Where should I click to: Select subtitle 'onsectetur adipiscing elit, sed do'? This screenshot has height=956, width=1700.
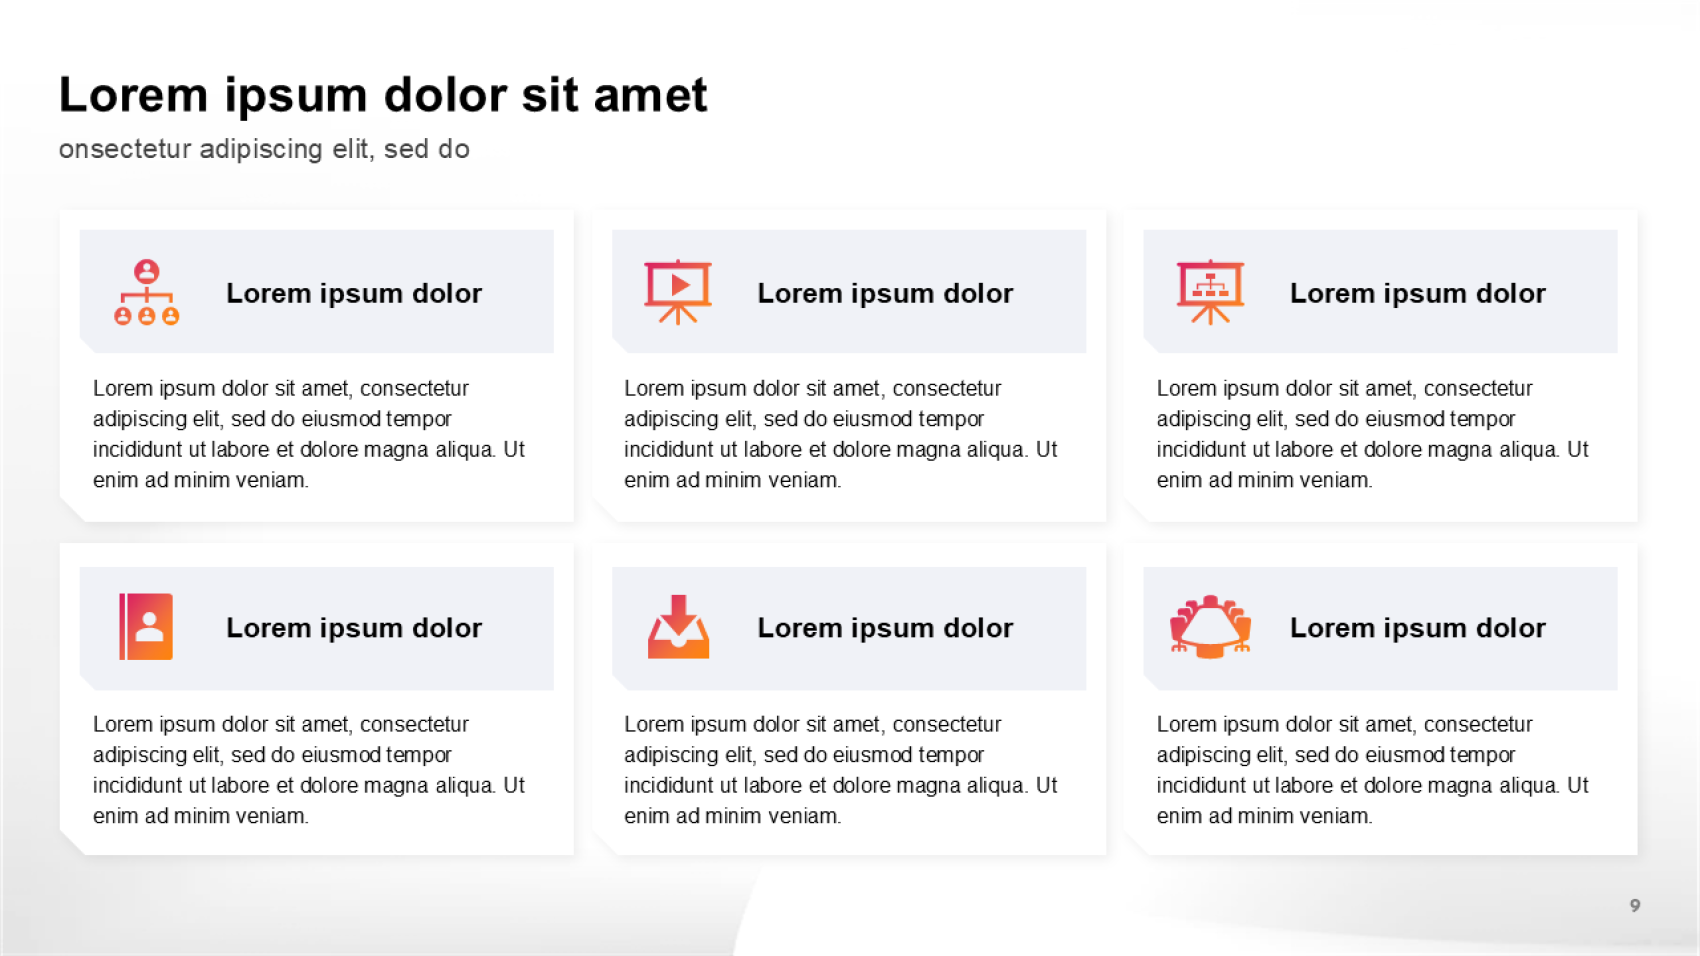(264, 149)
